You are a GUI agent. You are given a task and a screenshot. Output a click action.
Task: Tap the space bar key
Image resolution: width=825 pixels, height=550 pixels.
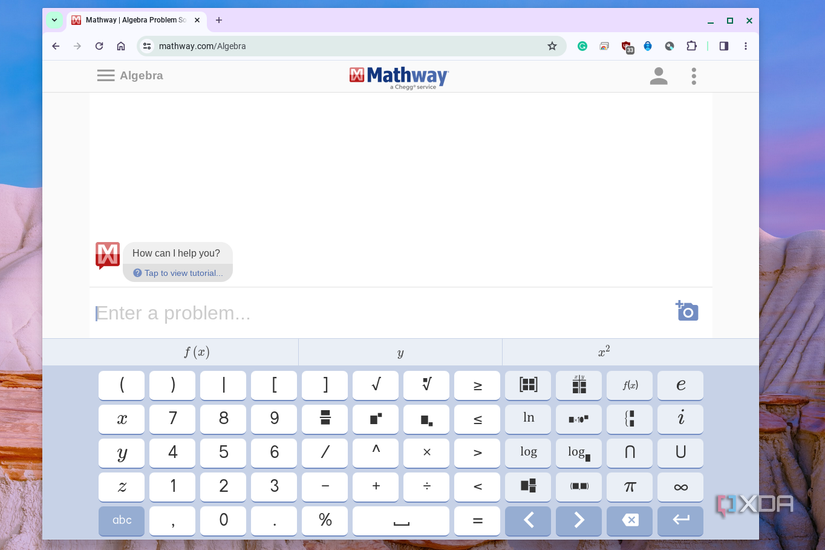pyautogui.click(x=401, y=520)
